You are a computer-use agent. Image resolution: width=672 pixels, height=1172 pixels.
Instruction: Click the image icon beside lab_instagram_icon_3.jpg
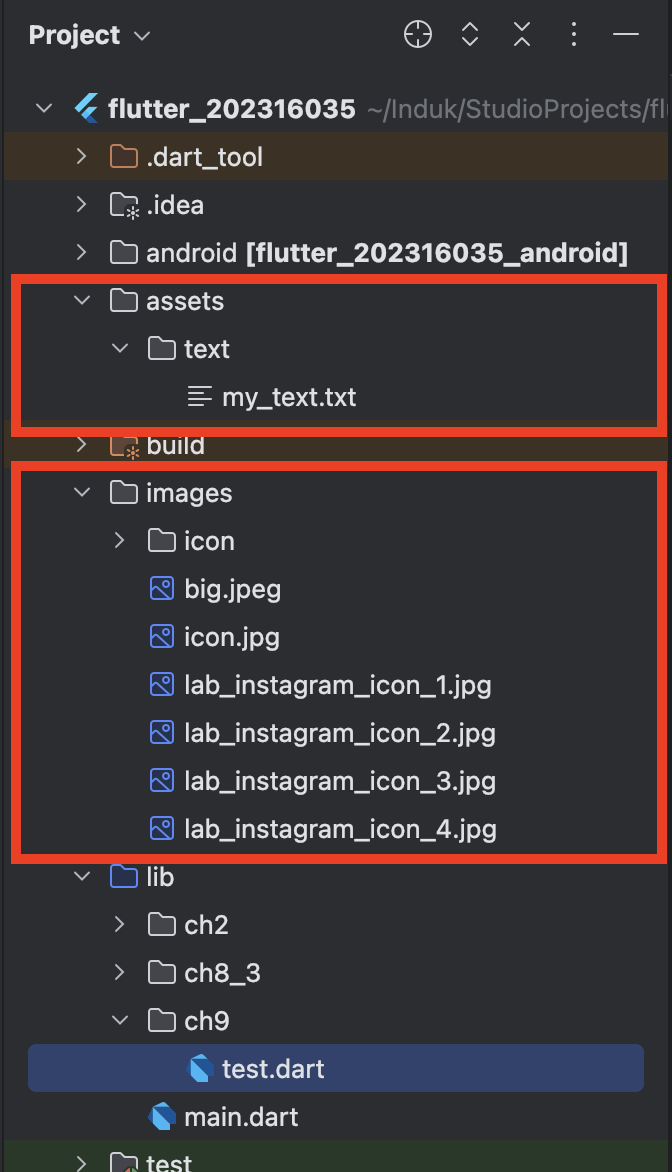[161, 780]
